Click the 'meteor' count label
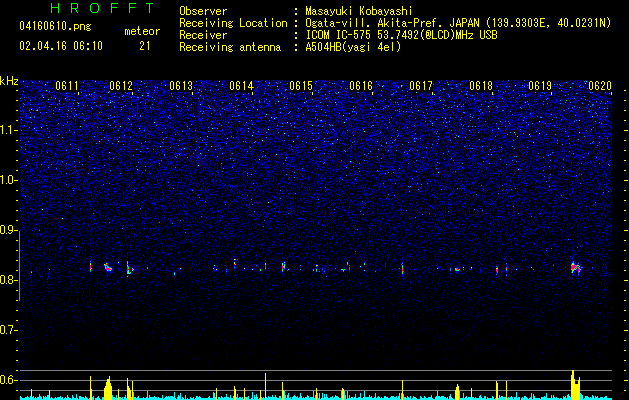Viewport: 629px width, 400px height. click(x=142, y=31)
